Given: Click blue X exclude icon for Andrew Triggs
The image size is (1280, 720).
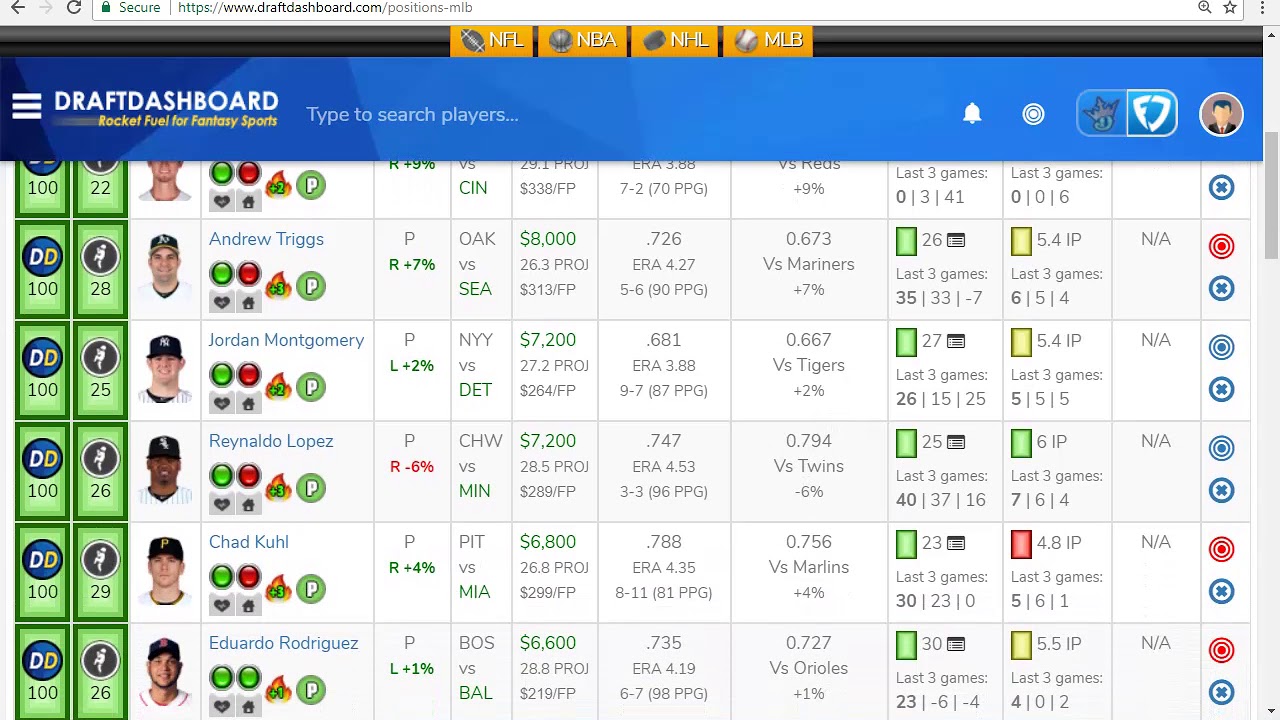Looking at the screenshot, I should pos(1221,289).
